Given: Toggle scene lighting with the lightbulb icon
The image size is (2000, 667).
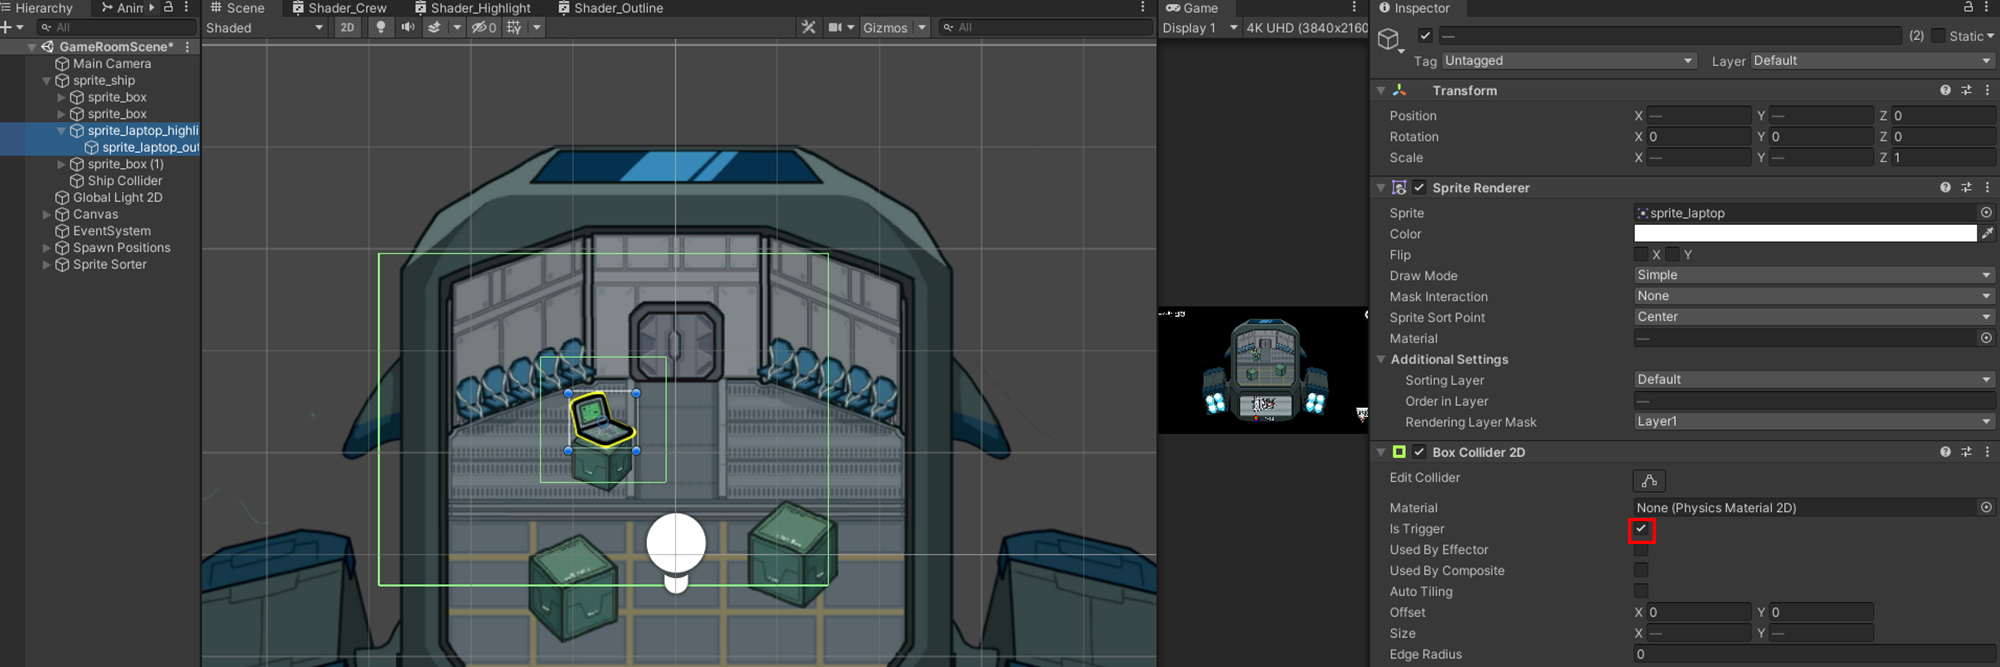Looking at the screenshot, I should [x=380, y=28].
